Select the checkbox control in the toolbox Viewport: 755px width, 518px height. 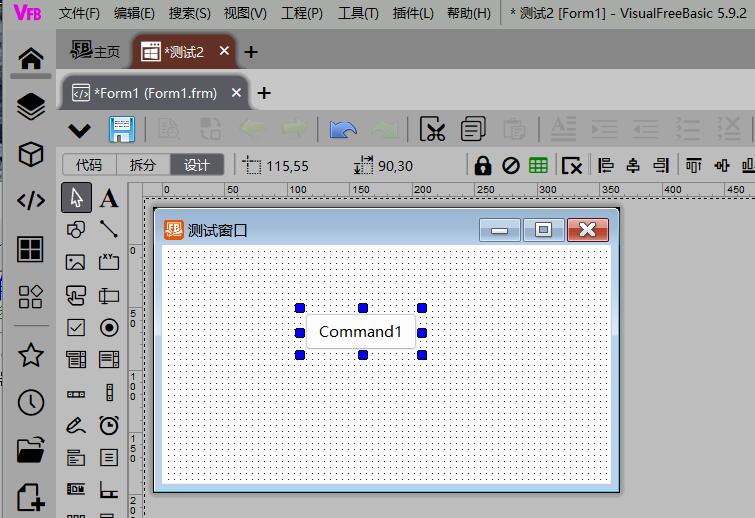(x=76, y=327)
